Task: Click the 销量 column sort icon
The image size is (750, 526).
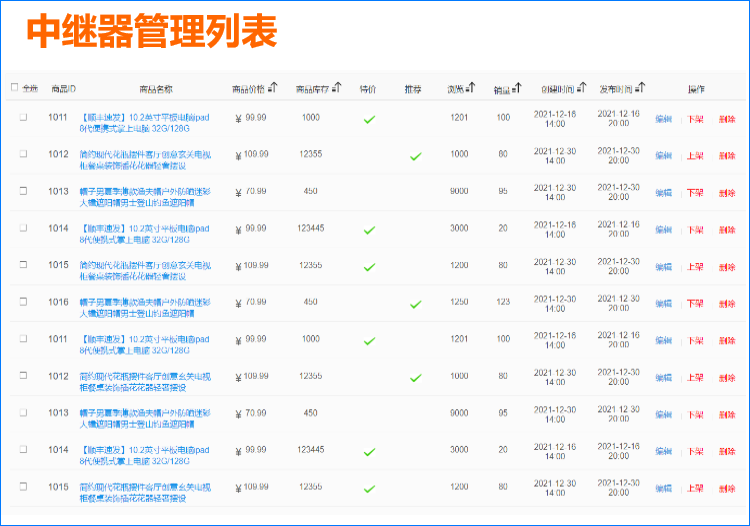Action: [516, 89]
